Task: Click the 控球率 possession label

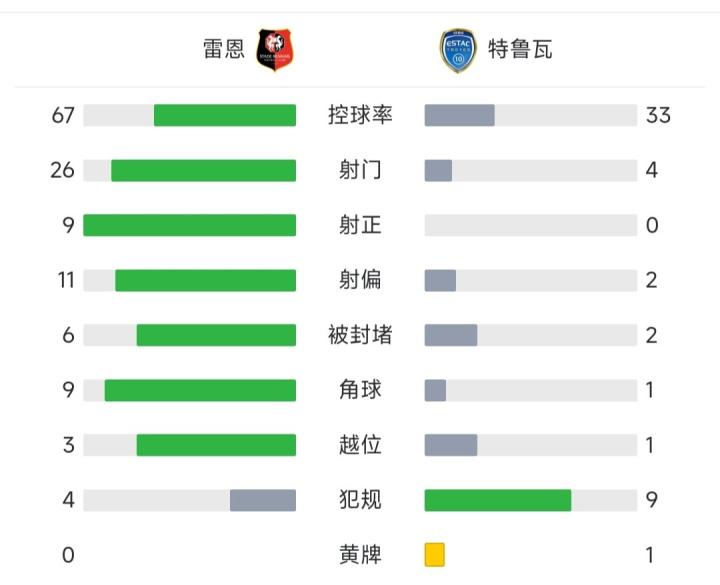Action: tap(360, 115)
